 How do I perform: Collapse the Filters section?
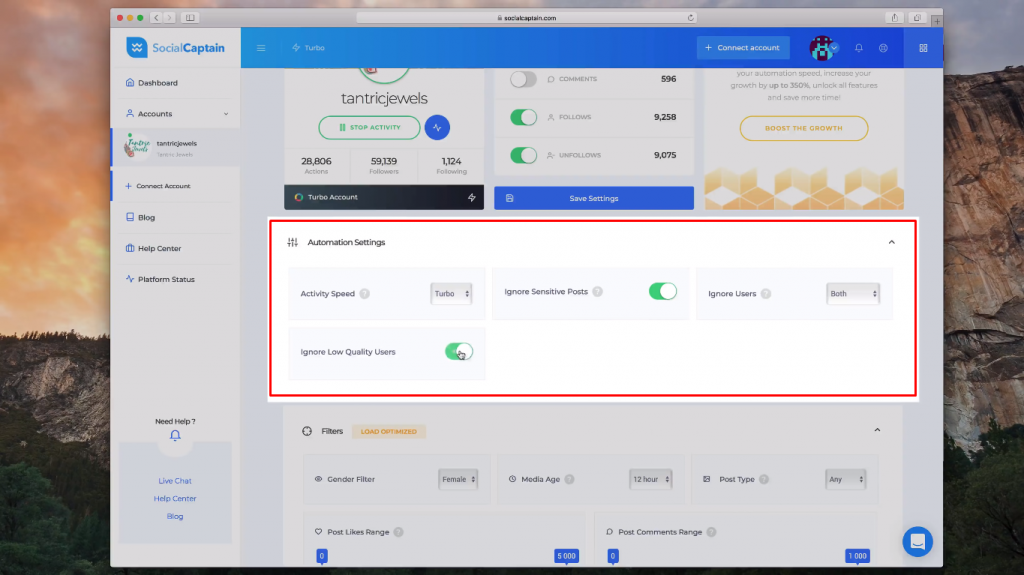pos(877,430)
